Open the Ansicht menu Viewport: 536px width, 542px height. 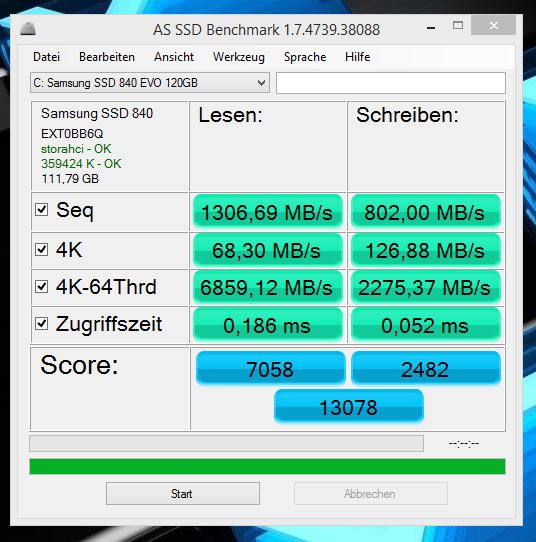(174, 57)
